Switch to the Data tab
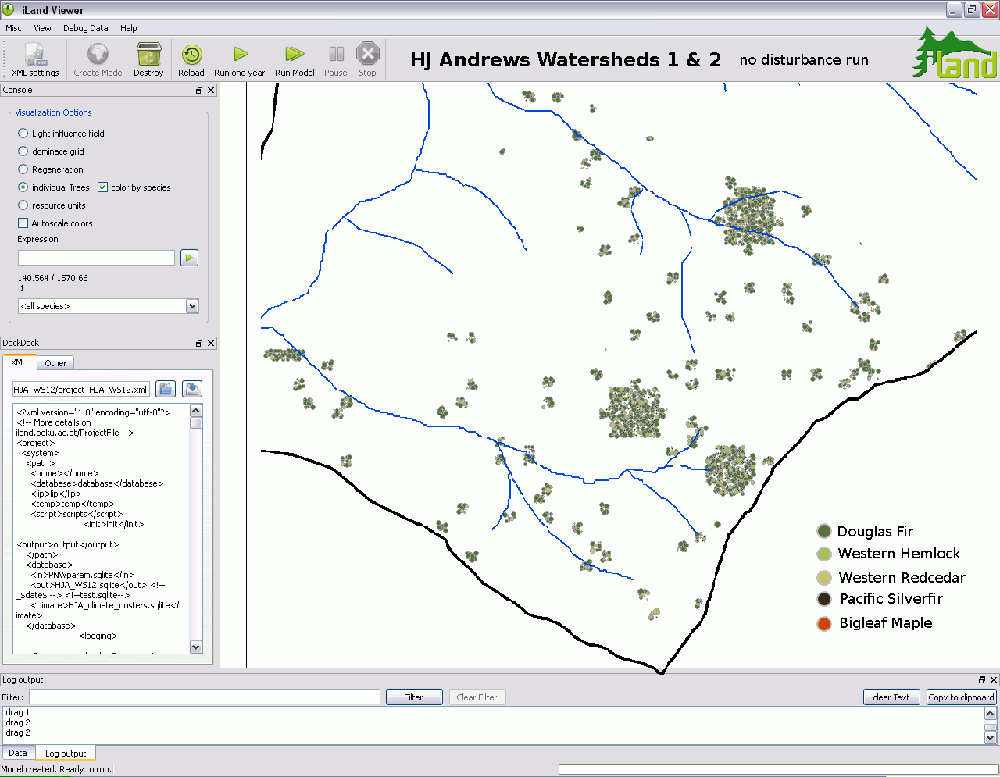This screenshot has height=777, width=1000. point(18,753)
